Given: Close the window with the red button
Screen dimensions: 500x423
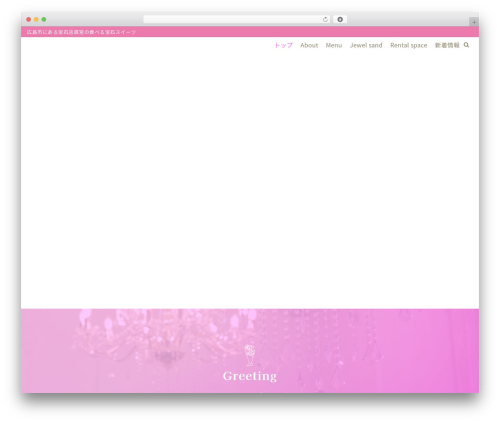Looking at the screenshot, I should click(29, 20).
